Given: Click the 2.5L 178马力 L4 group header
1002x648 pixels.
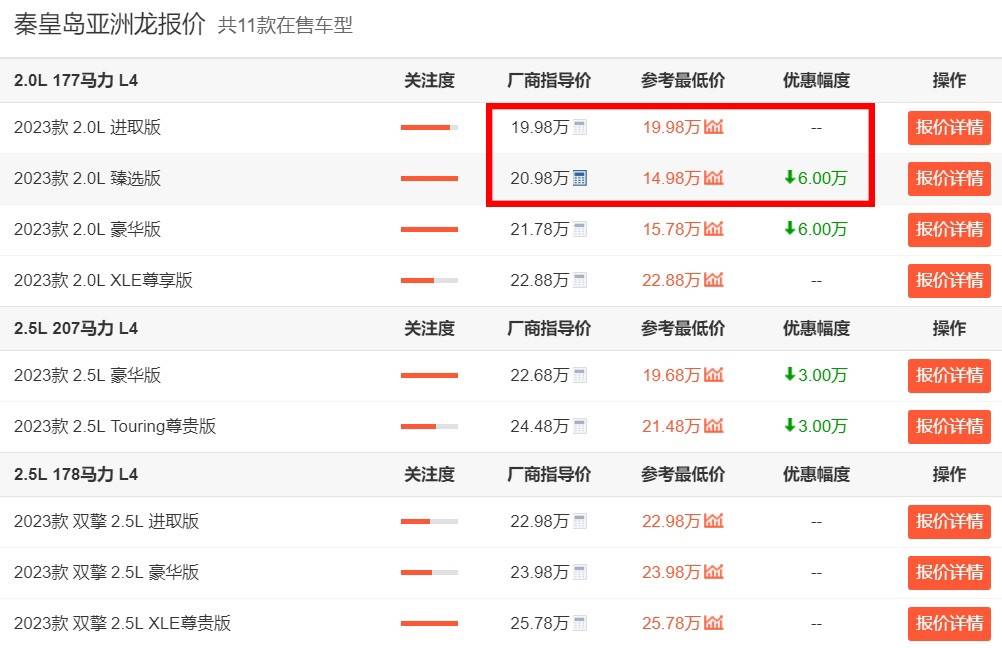Looking at the screenshot, I should tap(76, 475).
